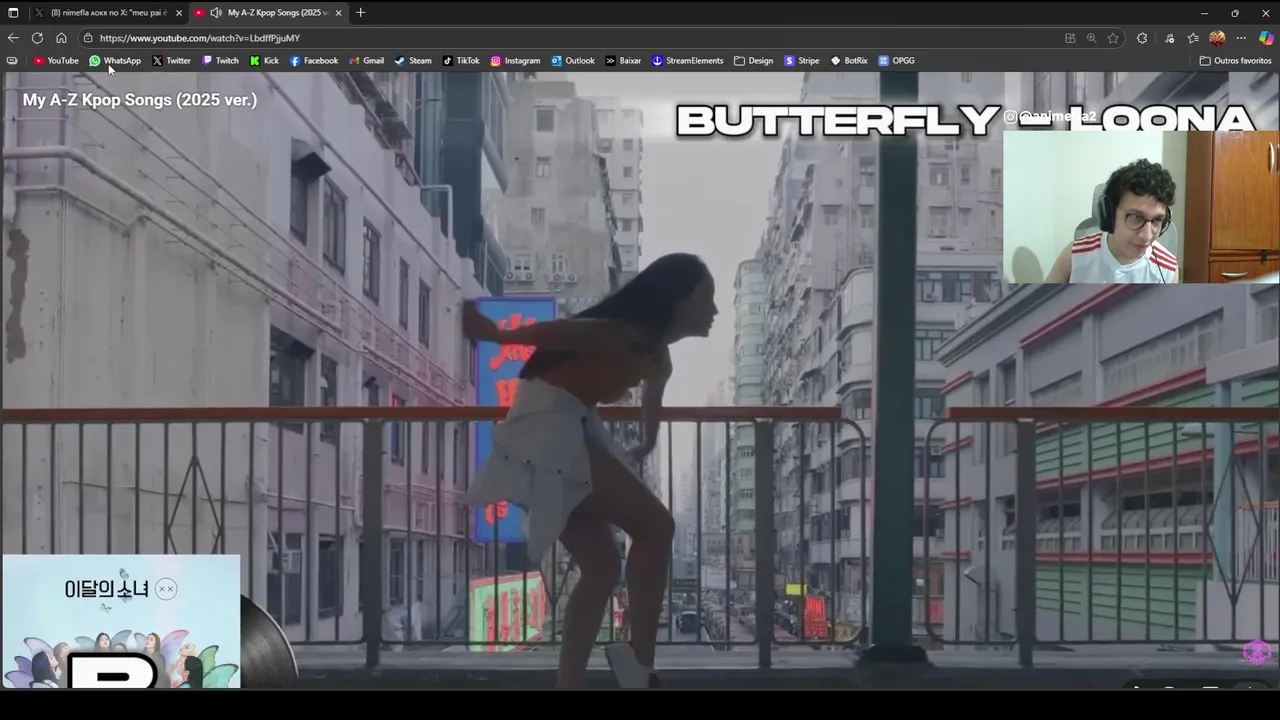Screen dimensions: 1280x720
Task: Open the browser extensions menu
Action: 1142,38
